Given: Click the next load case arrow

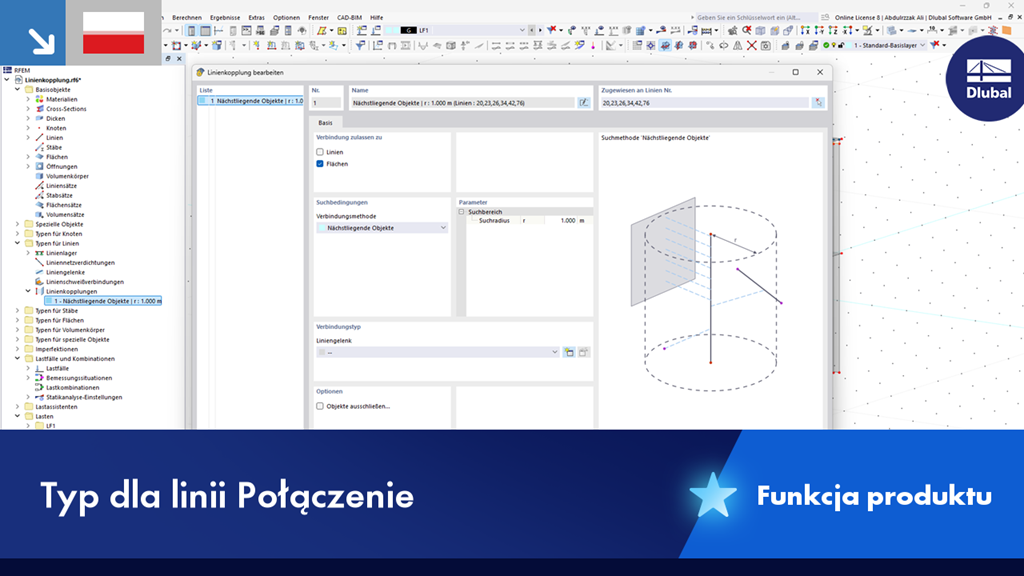Looking at the screenshot, I should 539,31.
